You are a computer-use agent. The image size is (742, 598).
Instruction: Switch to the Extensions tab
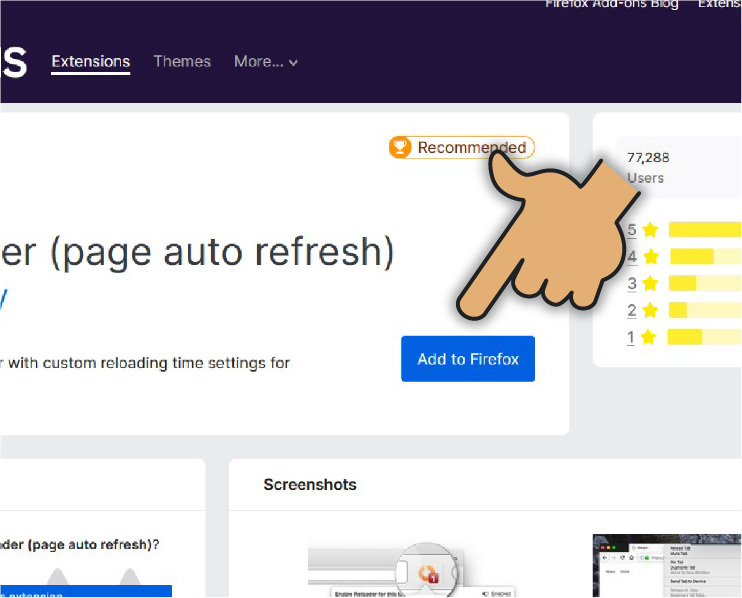pyautogui.click(x=91, y=62)
